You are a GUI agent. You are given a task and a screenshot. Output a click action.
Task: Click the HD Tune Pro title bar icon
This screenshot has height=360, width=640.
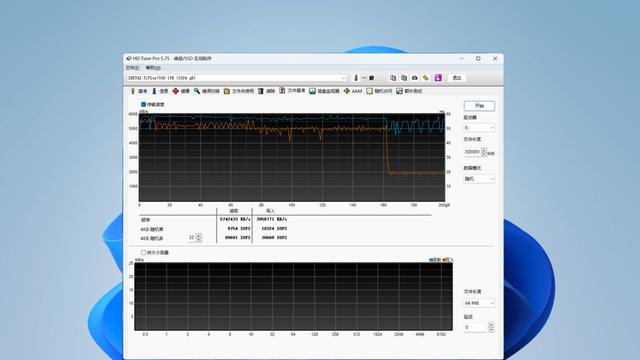[x=129, y=58]
